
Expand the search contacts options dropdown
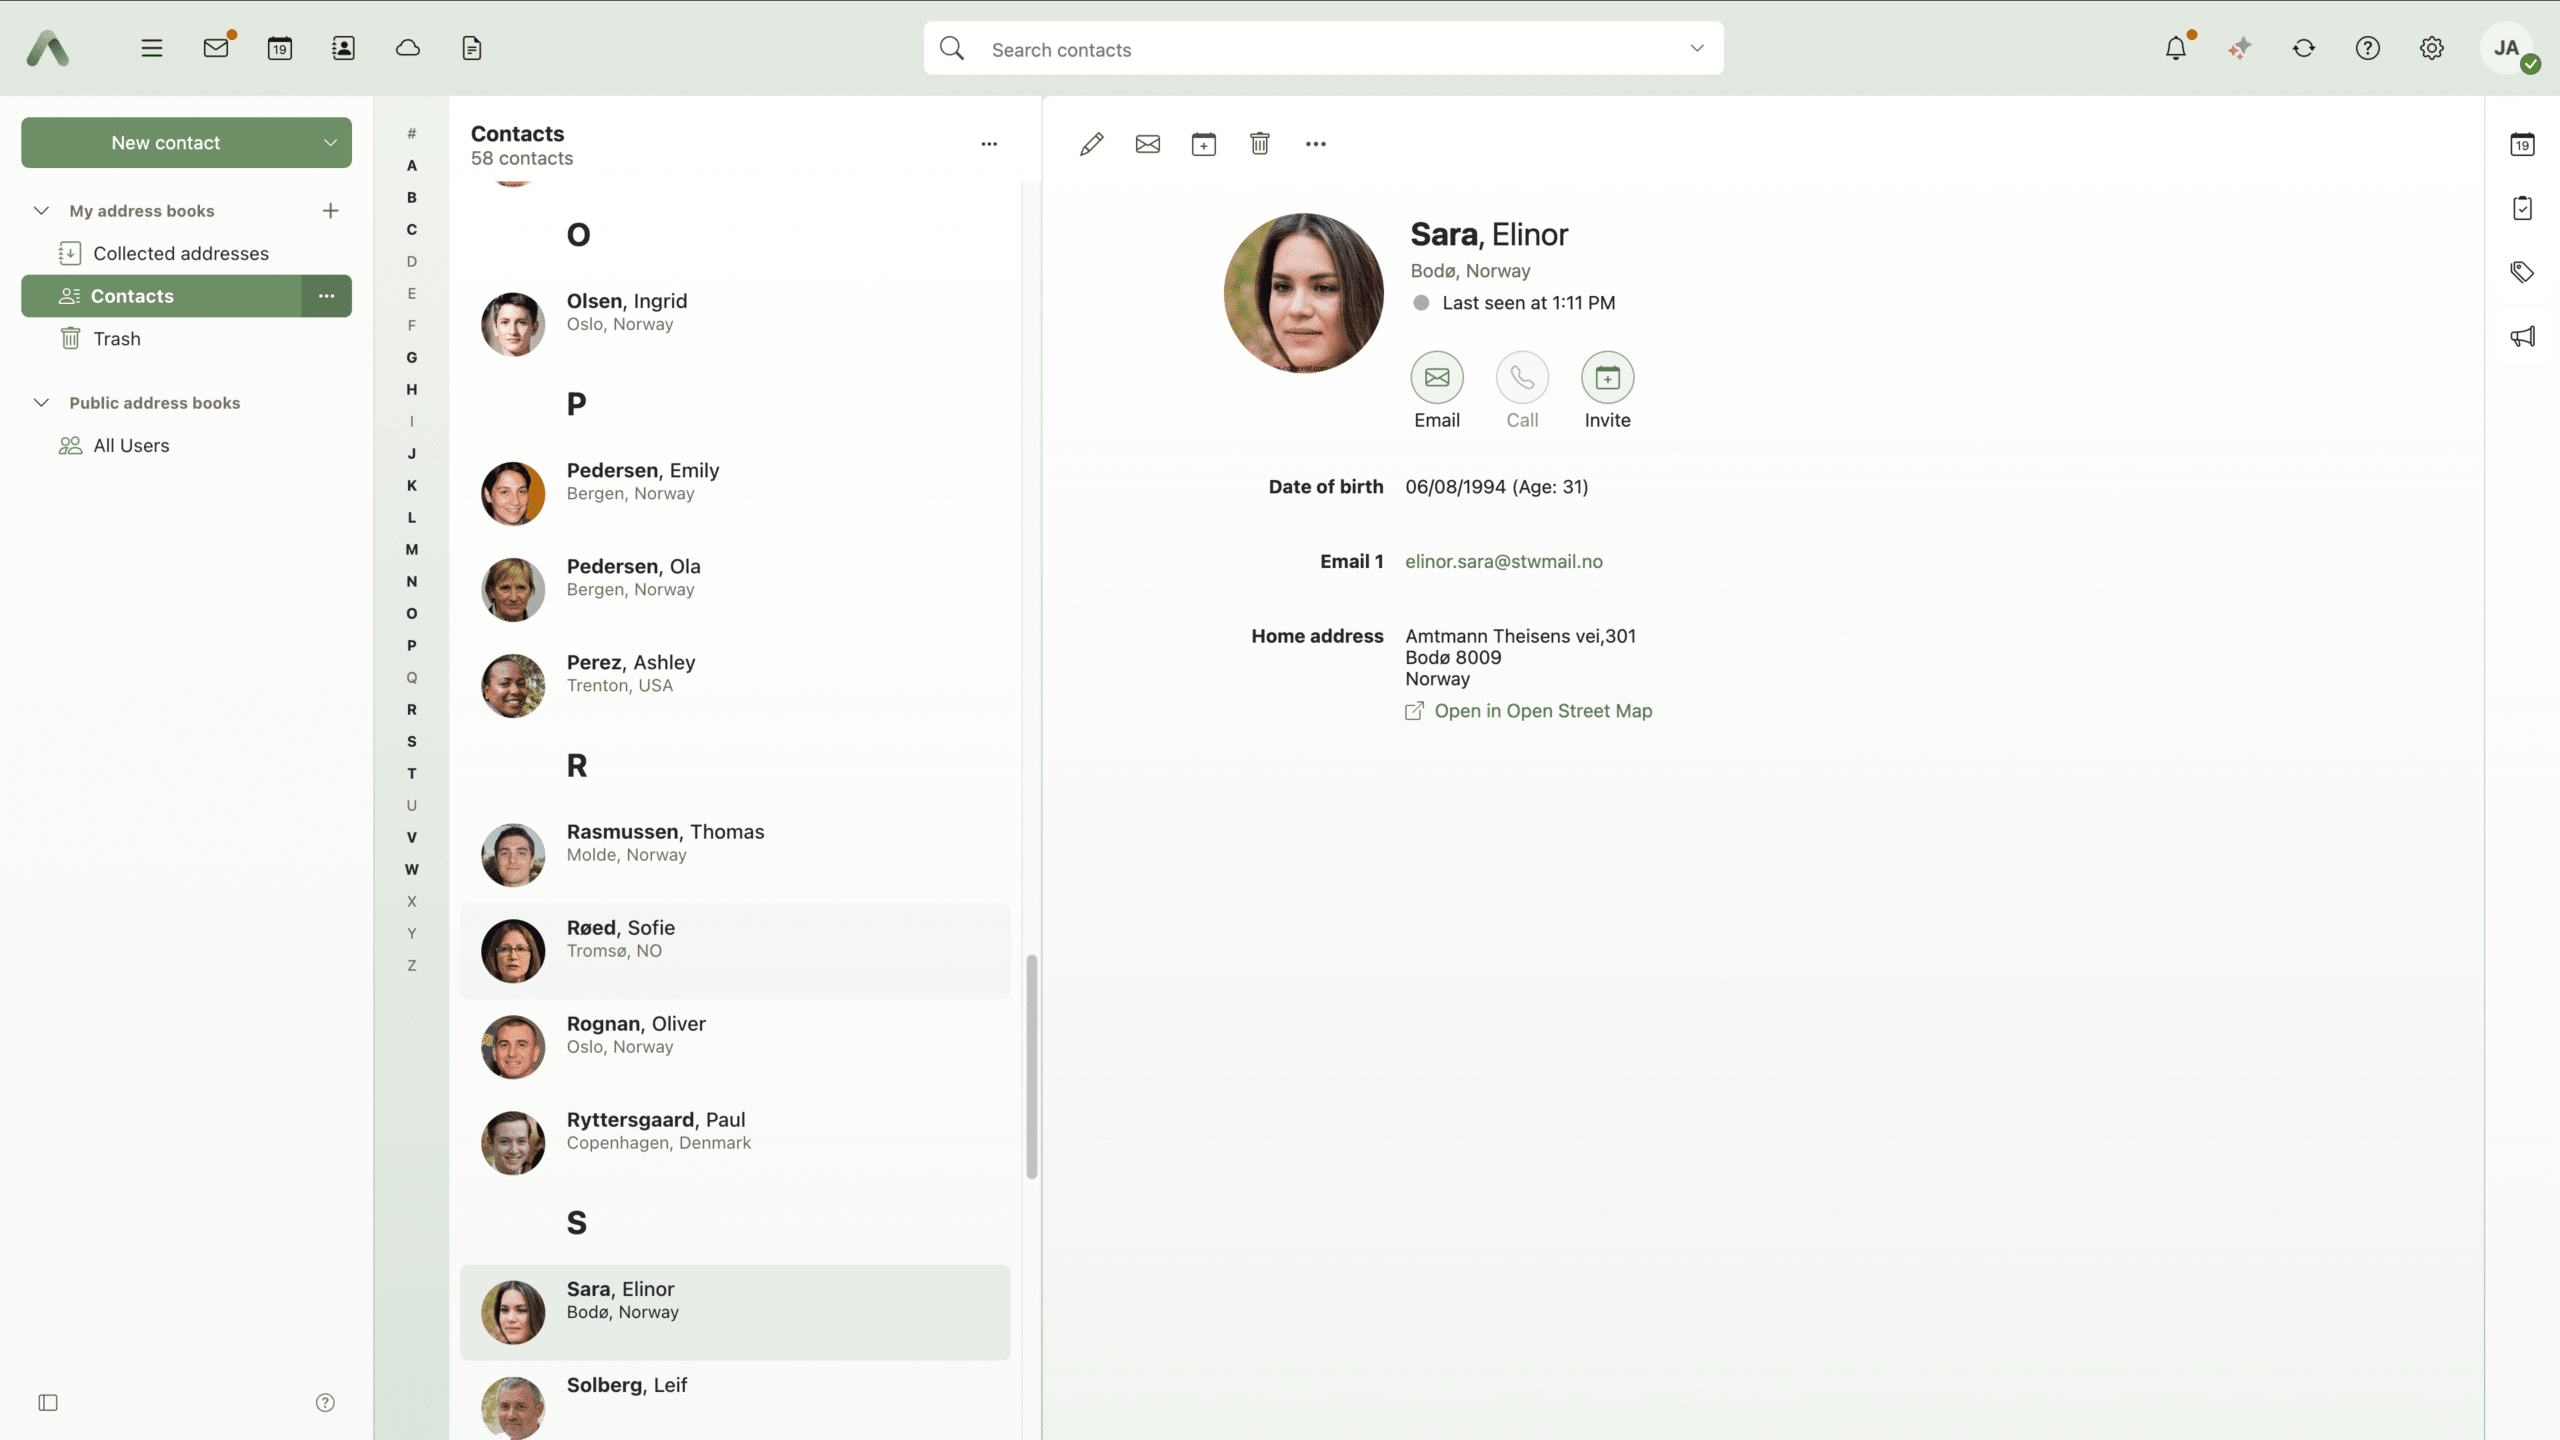pos(1696,48)
